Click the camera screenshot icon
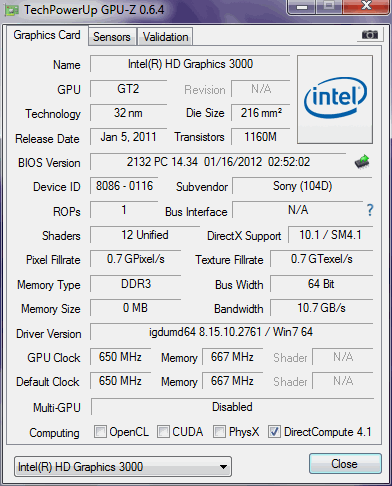Screen dimensions: 392x486 pos(370,35)
